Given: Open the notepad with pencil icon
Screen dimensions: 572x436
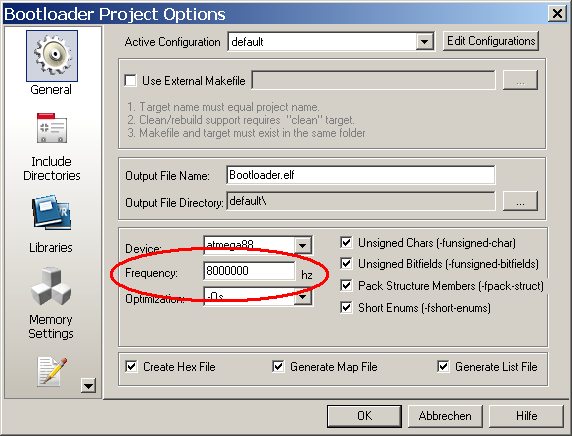Looking at the screenshot, I should click(52, 371).
